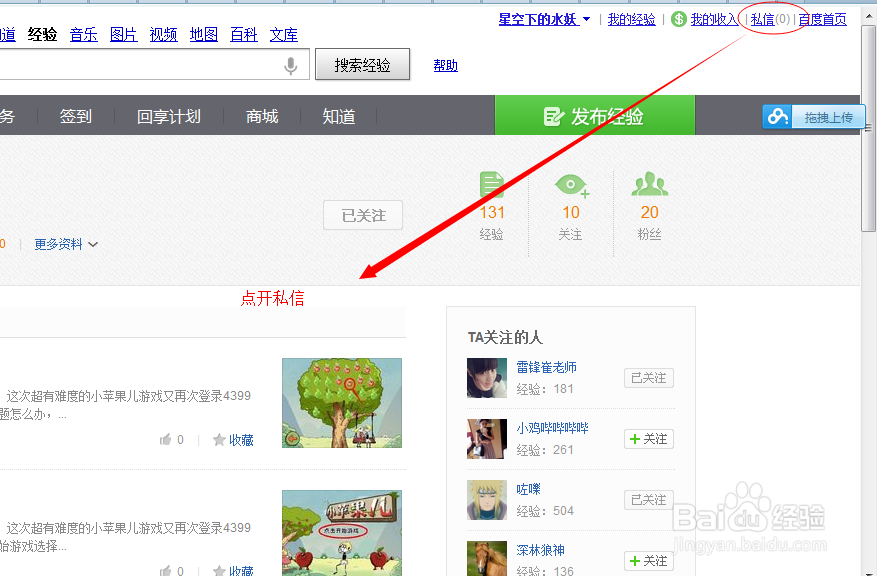Select 经验 in the top tabs
Viewport: 877px width, 576px height.
43,35
